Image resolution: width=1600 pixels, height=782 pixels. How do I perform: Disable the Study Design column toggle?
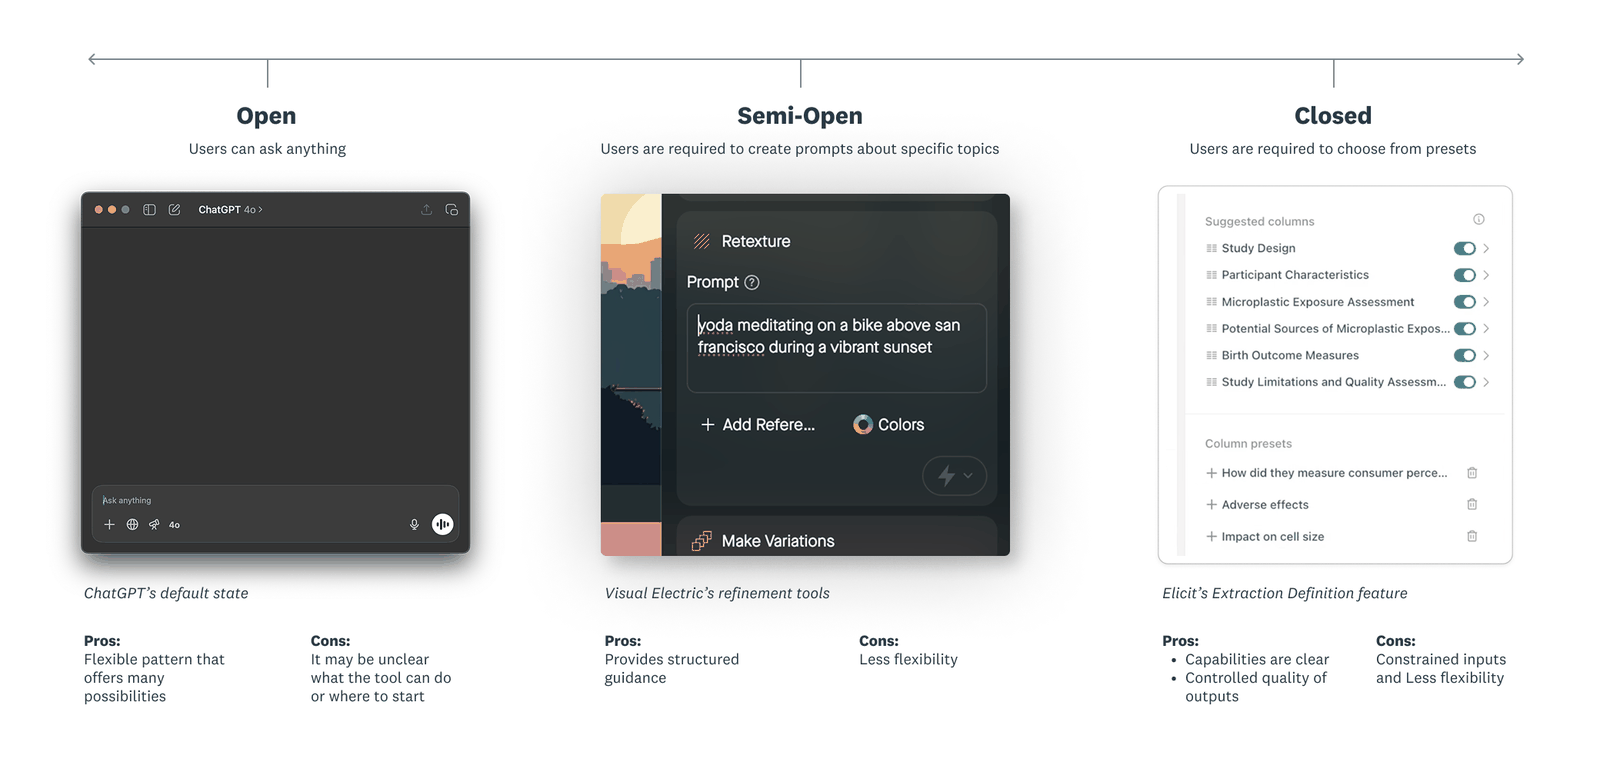pyautogui.click(x=1465, y=248)
